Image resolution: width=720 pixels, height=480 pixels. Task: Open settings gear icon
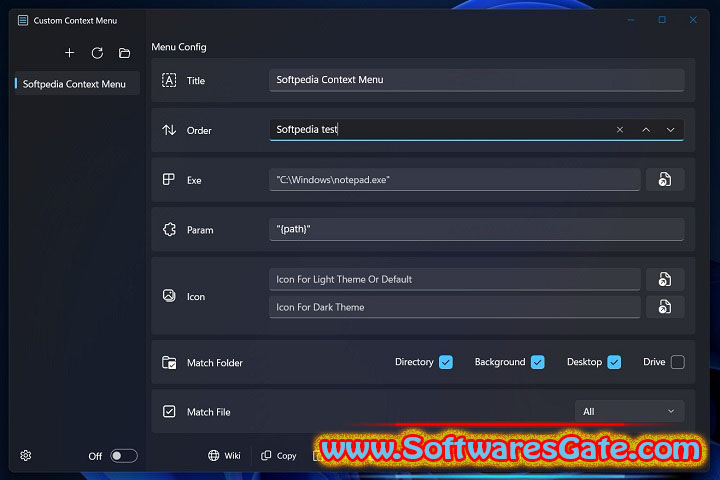point(26,455)
